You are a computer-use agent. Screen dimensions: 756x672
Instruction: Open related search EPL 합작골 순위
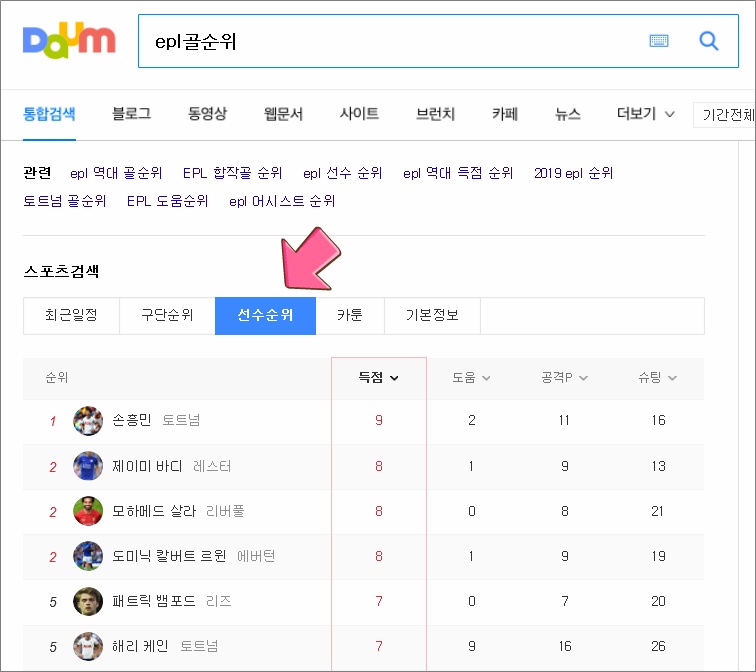tap(232, 173)
